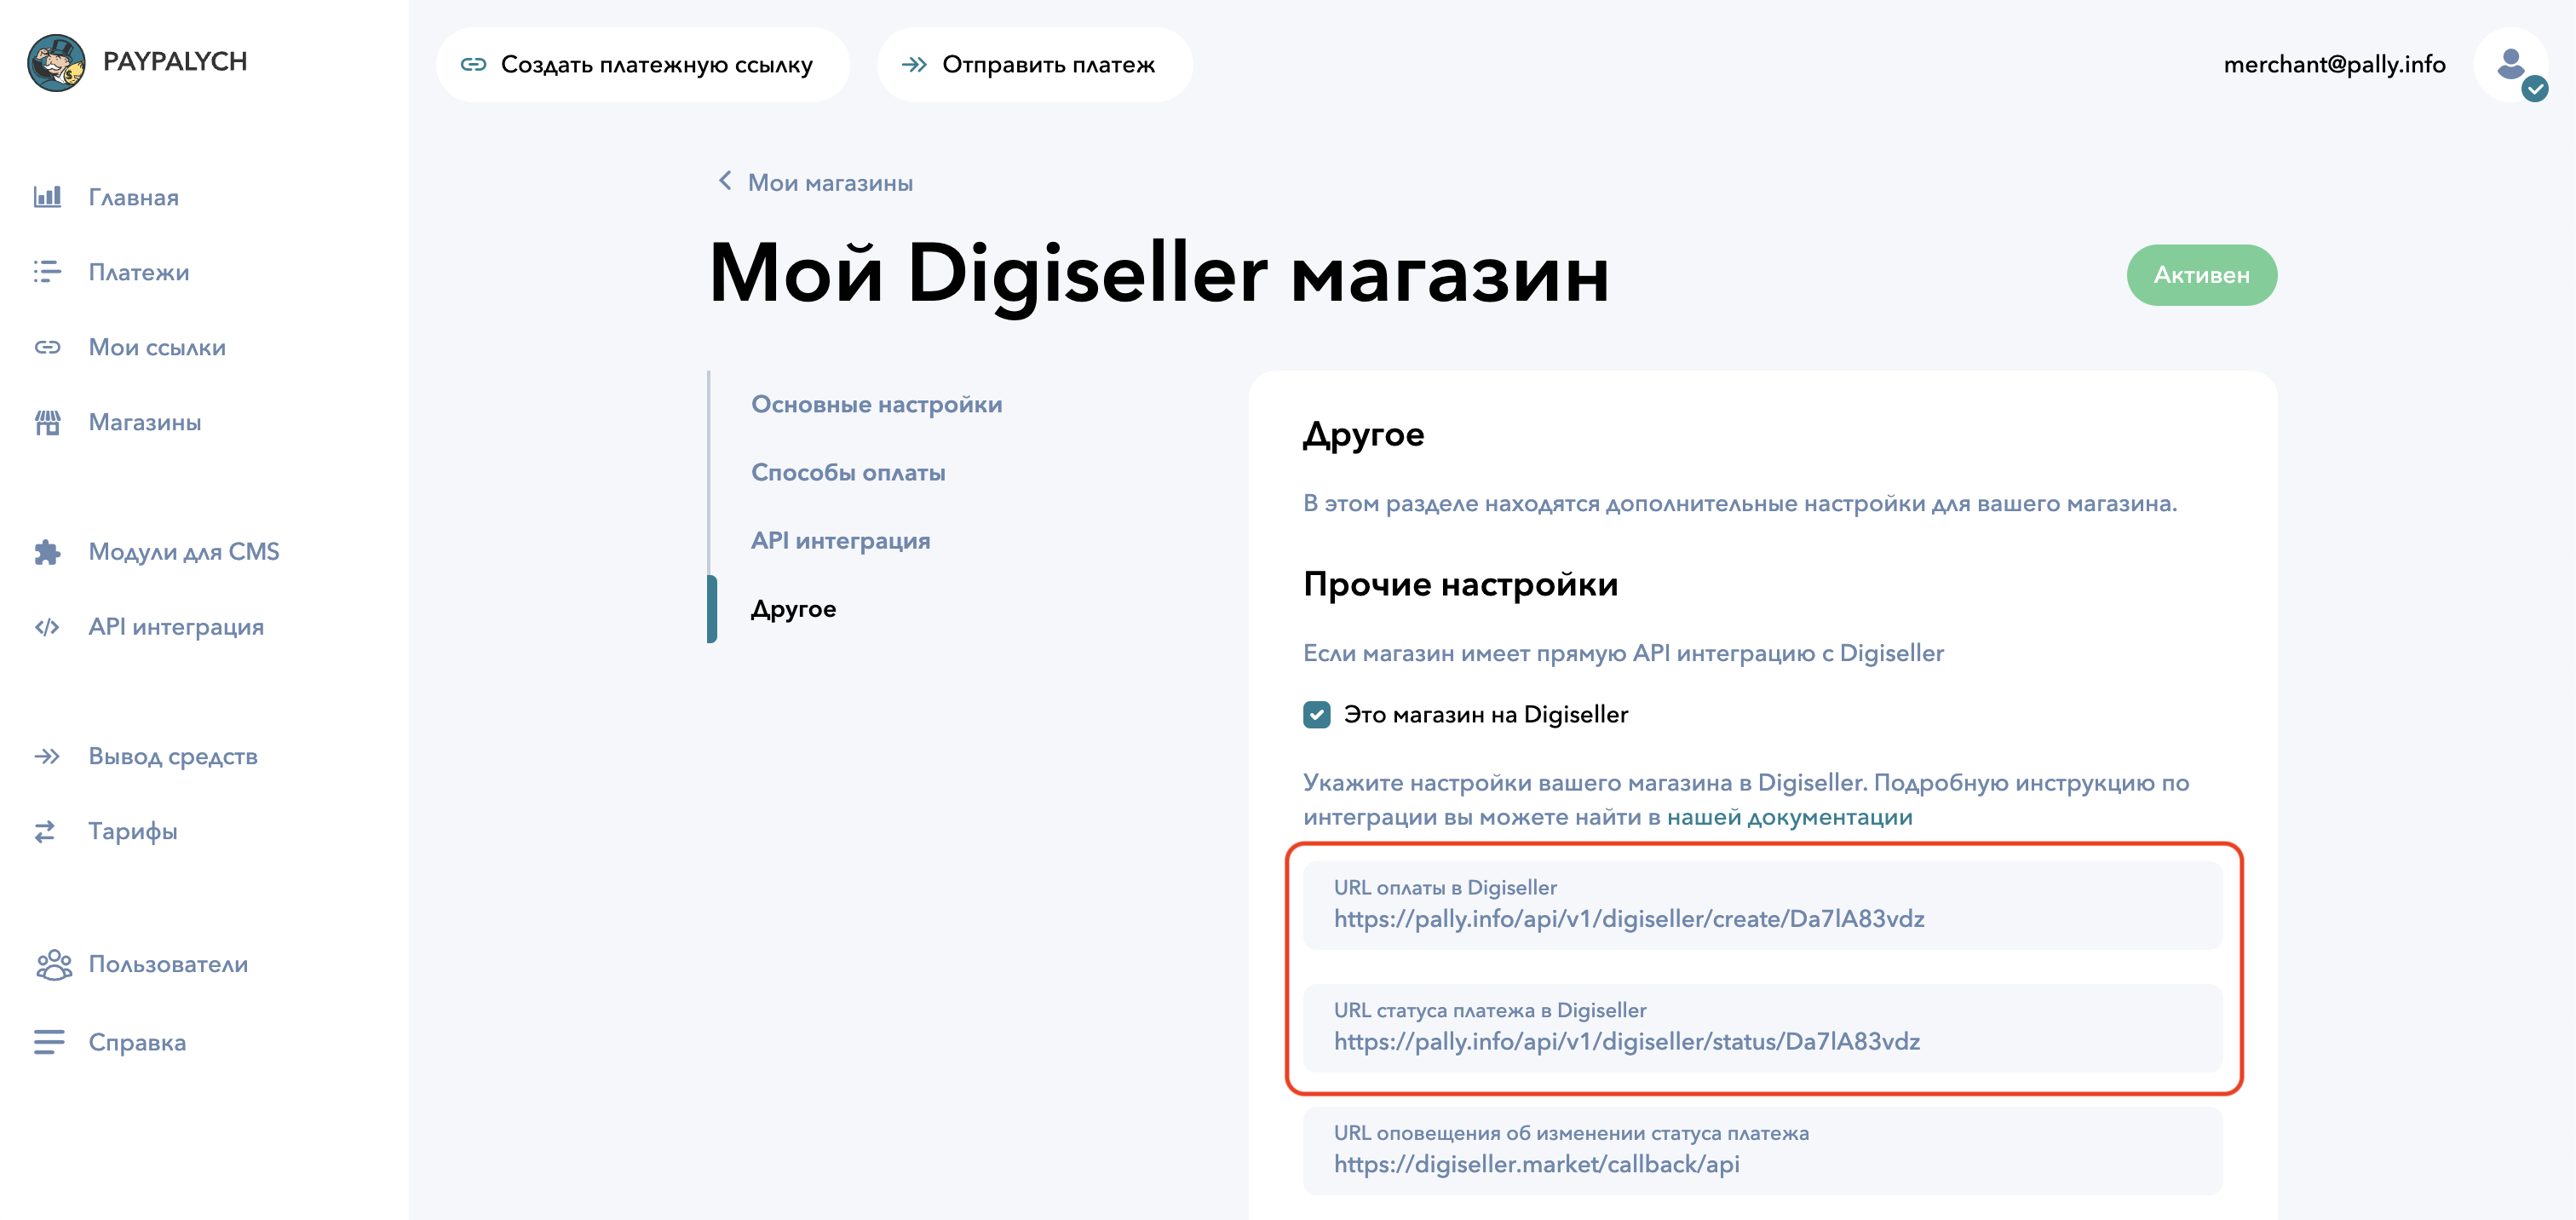Click the back chevron before Мои магазины
The height and width of the screenshot is (1220, 2576).
click(725, 181)
